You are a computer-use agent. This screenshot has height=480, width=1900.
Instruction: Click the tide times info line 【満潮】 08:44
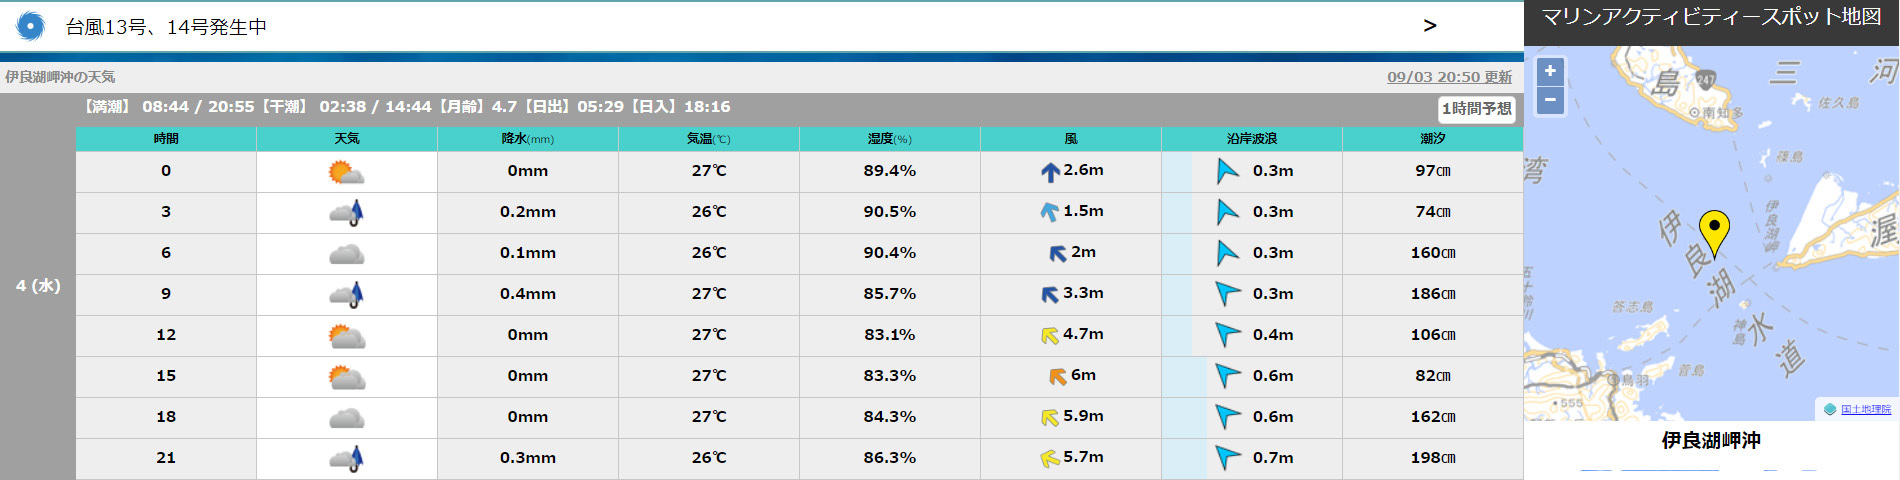click(405, 107)
